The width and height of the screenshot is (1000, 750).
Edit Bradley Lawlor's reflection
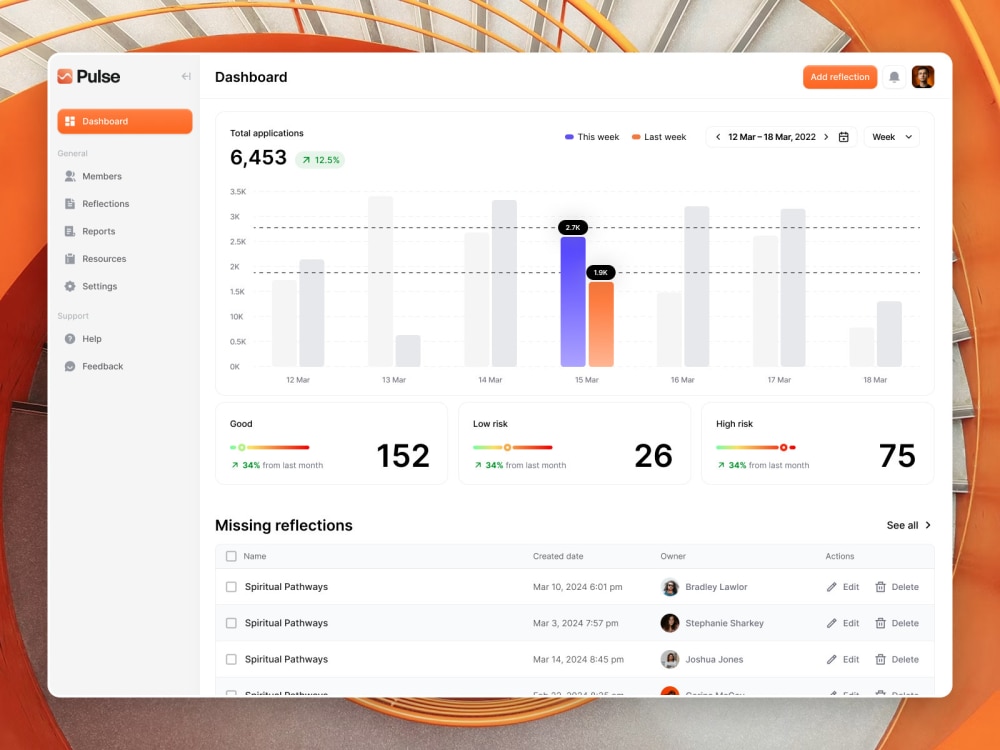843,587
